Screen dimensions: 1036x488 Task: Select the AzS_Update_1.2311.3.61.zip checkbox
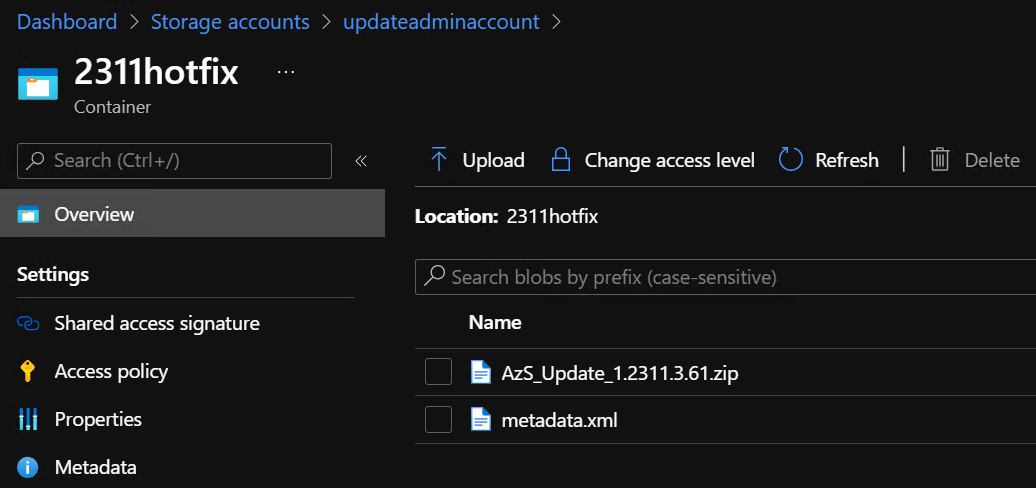tap(438, 373)
